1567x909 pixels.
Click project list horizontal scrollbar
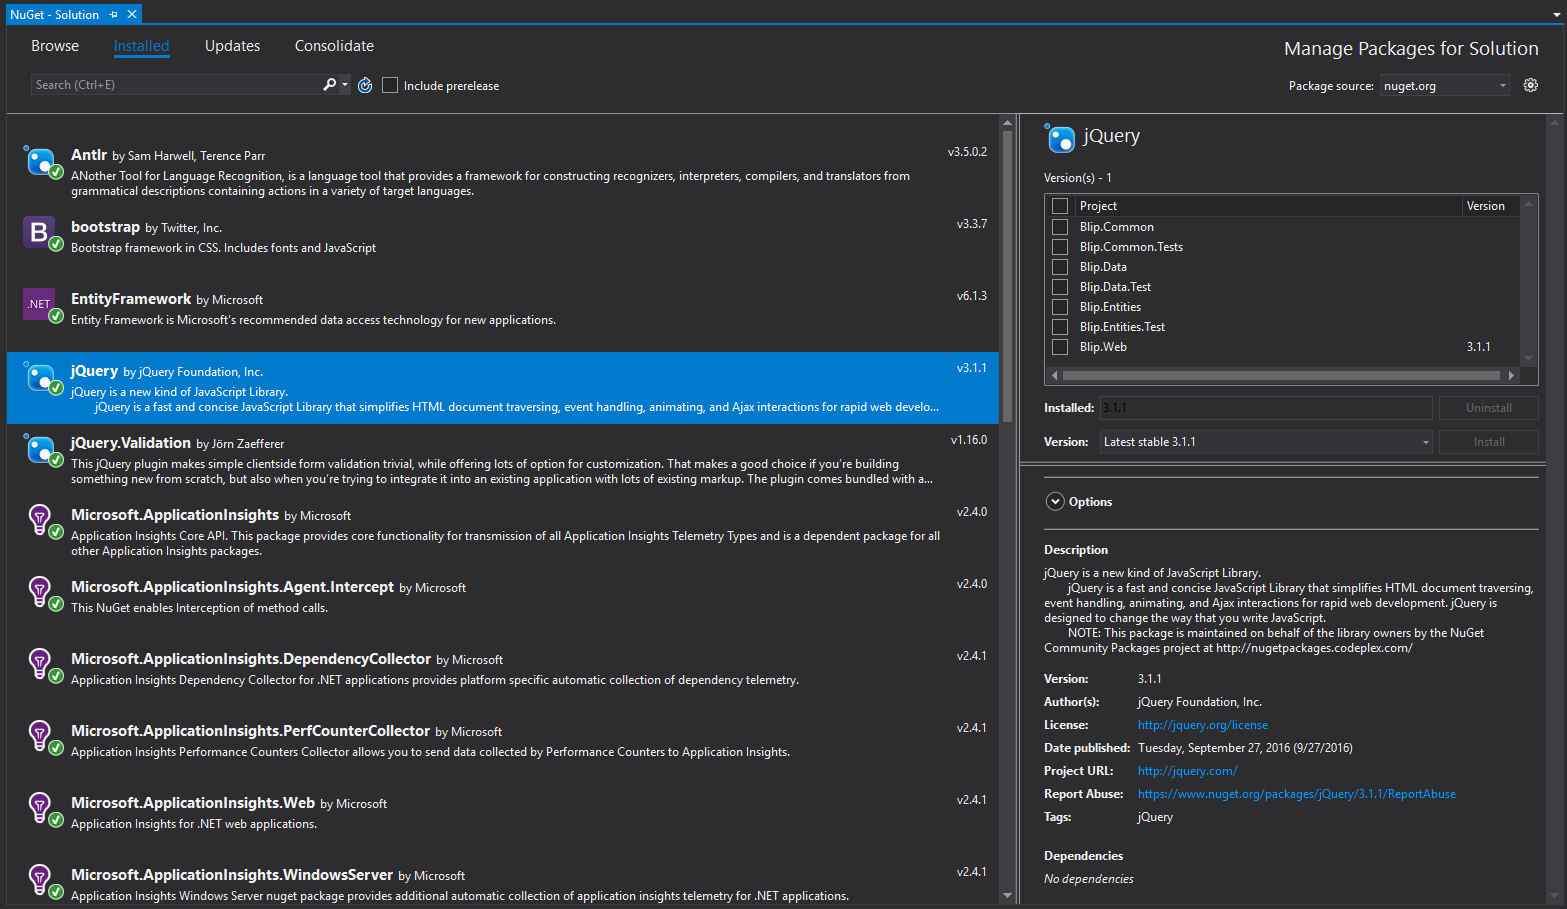1281,375
